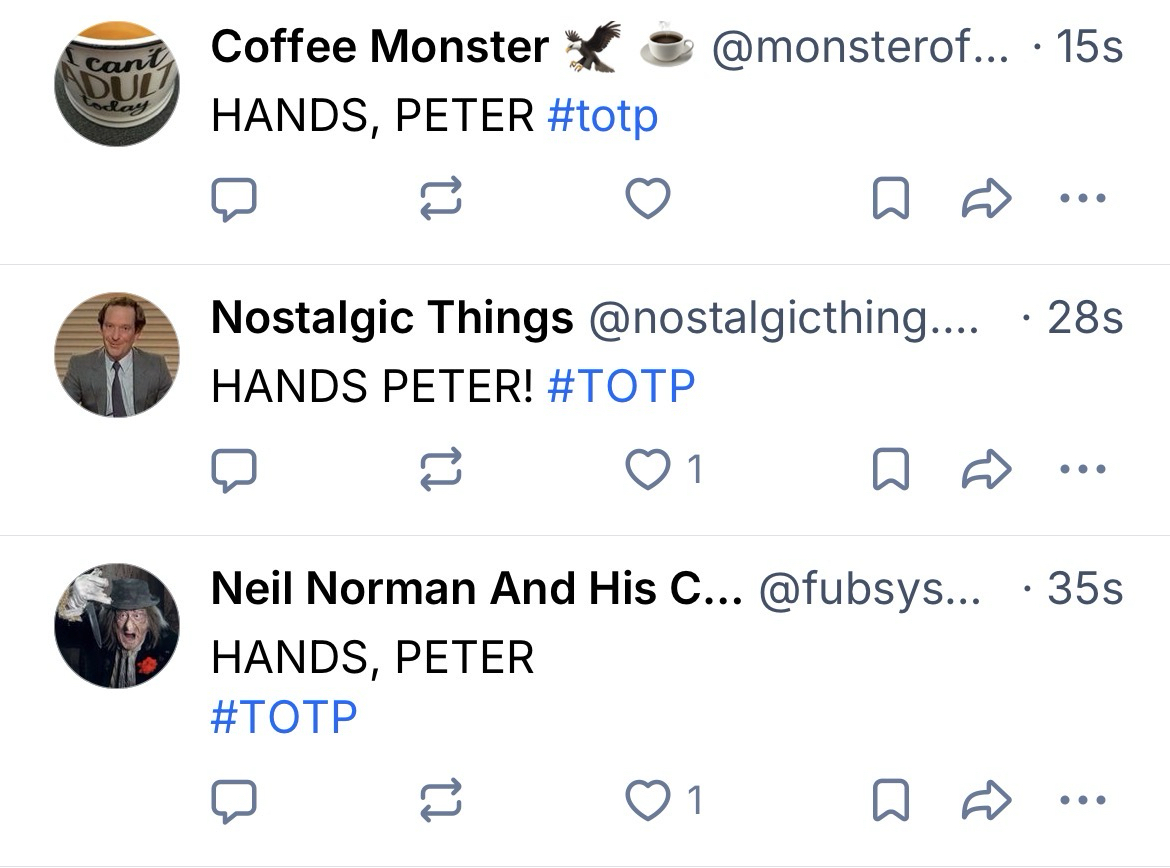Image resolution: width=1170 pixels, height=868 pixels.
Task: Bookmark the Nostalgic Things post
Action: (890, 469)
